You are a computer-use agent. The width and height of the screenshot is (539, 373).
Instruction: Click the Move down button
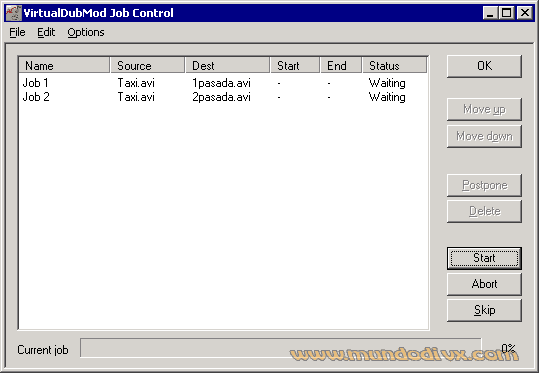tap(484, 136)
